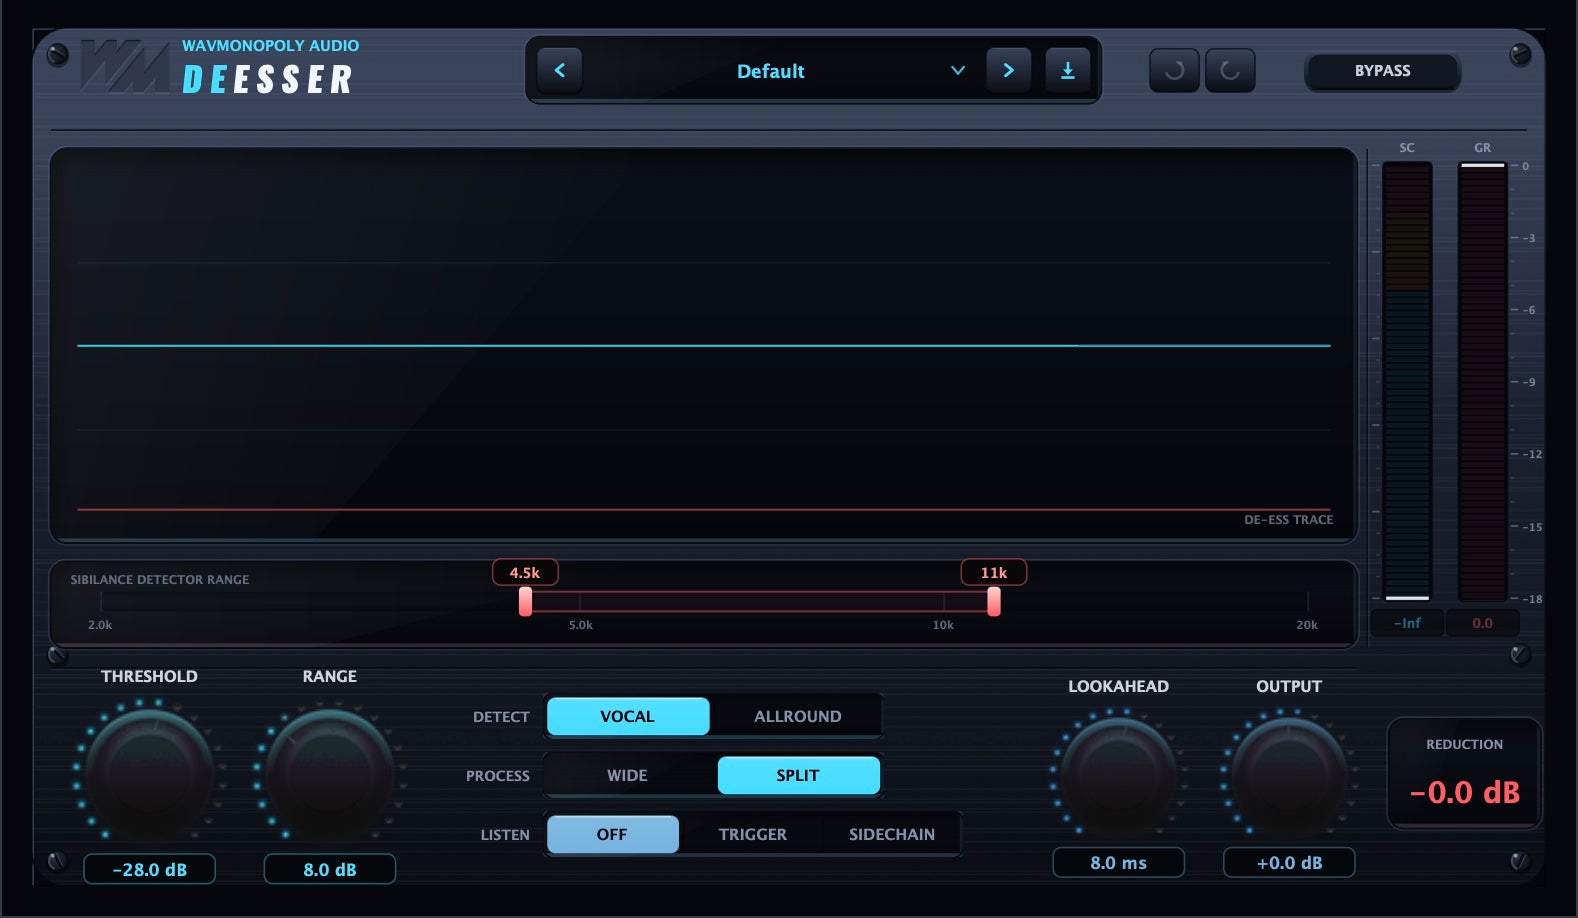Click the 4.5k low range handle
This screenshot has width=1578, height=918.
525,601
